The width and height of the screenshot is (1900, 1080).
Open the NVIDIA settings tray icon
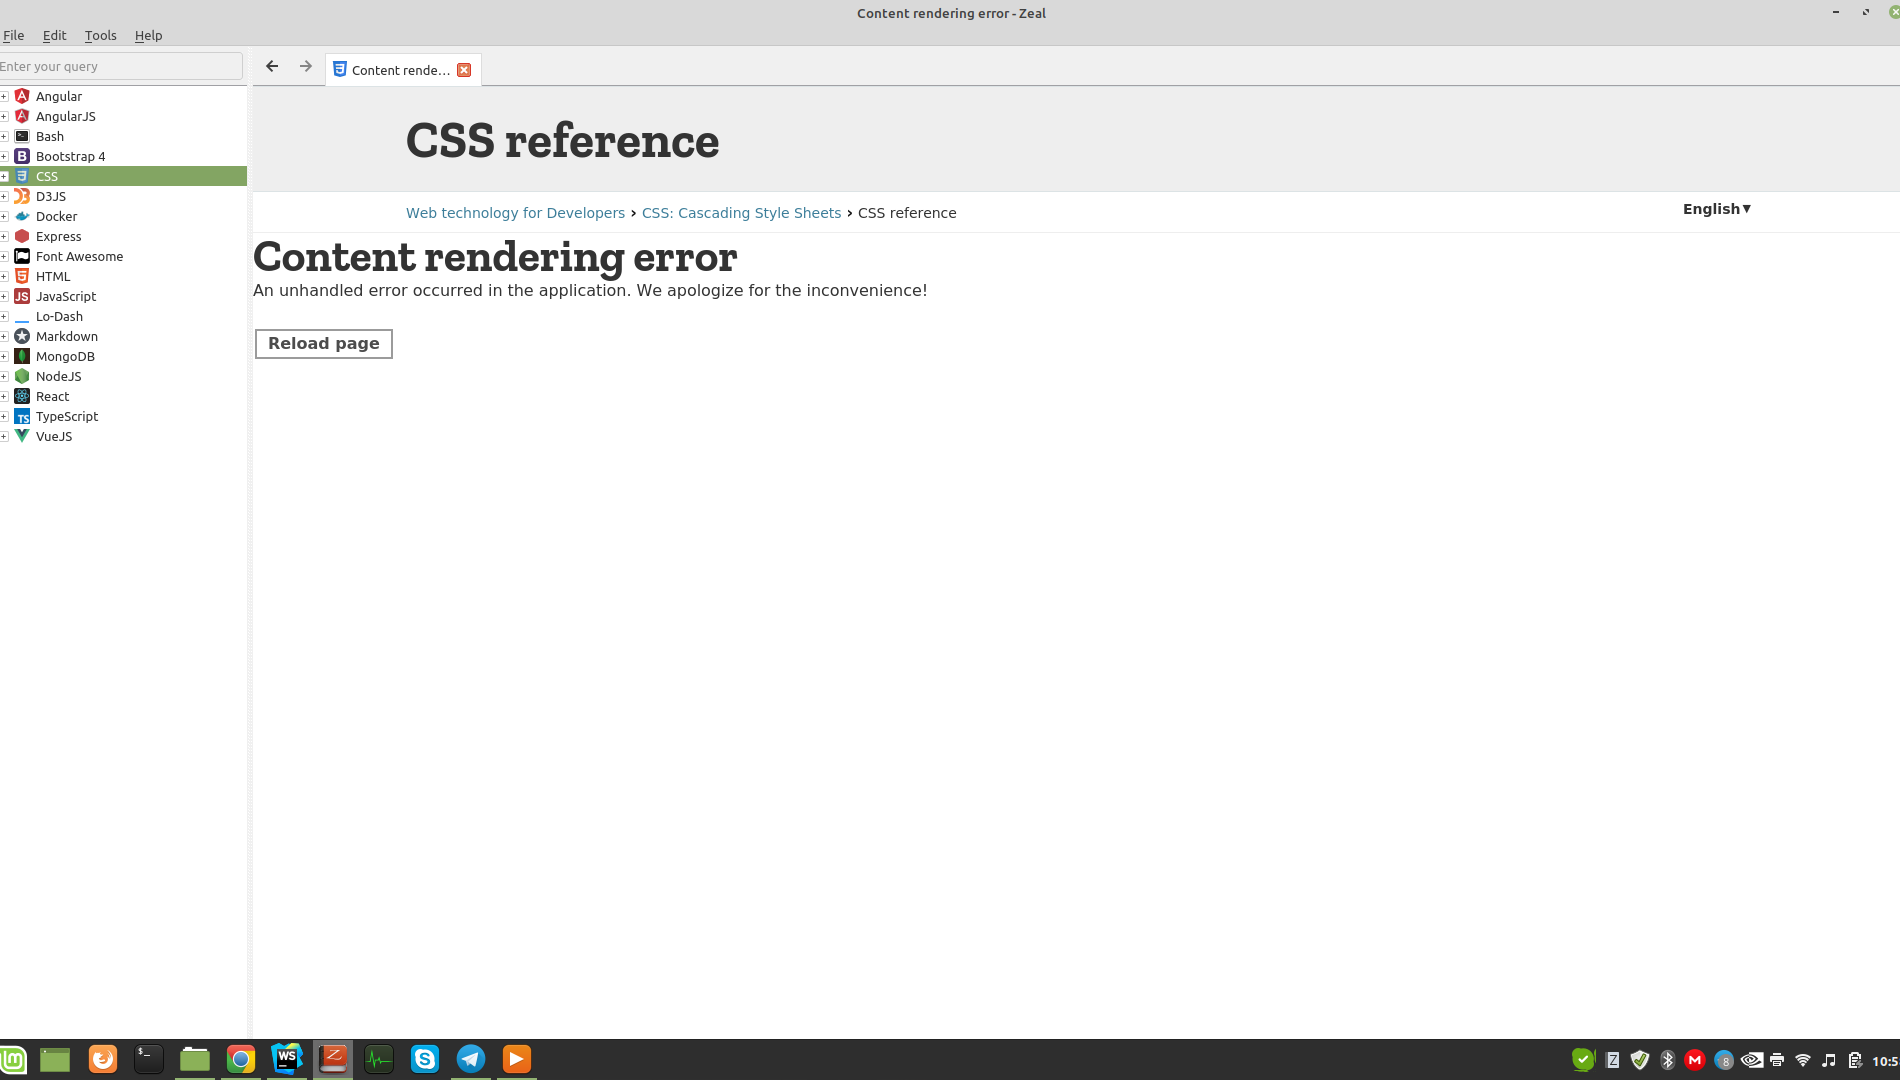coord(1753,1060)
